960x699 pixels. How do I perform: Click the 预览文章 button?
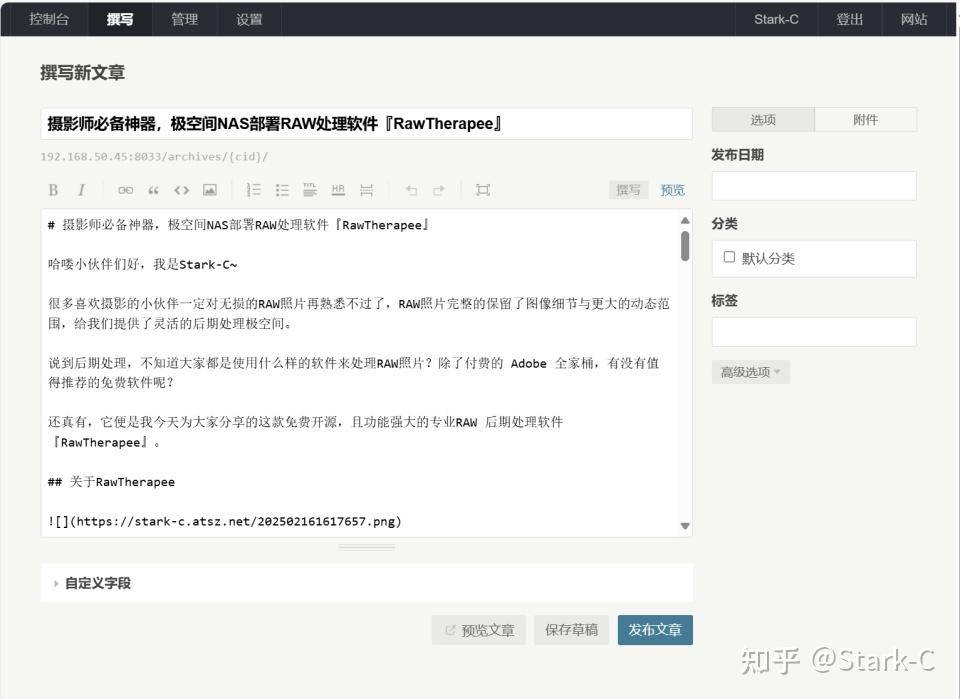click(x=479, y=630)
